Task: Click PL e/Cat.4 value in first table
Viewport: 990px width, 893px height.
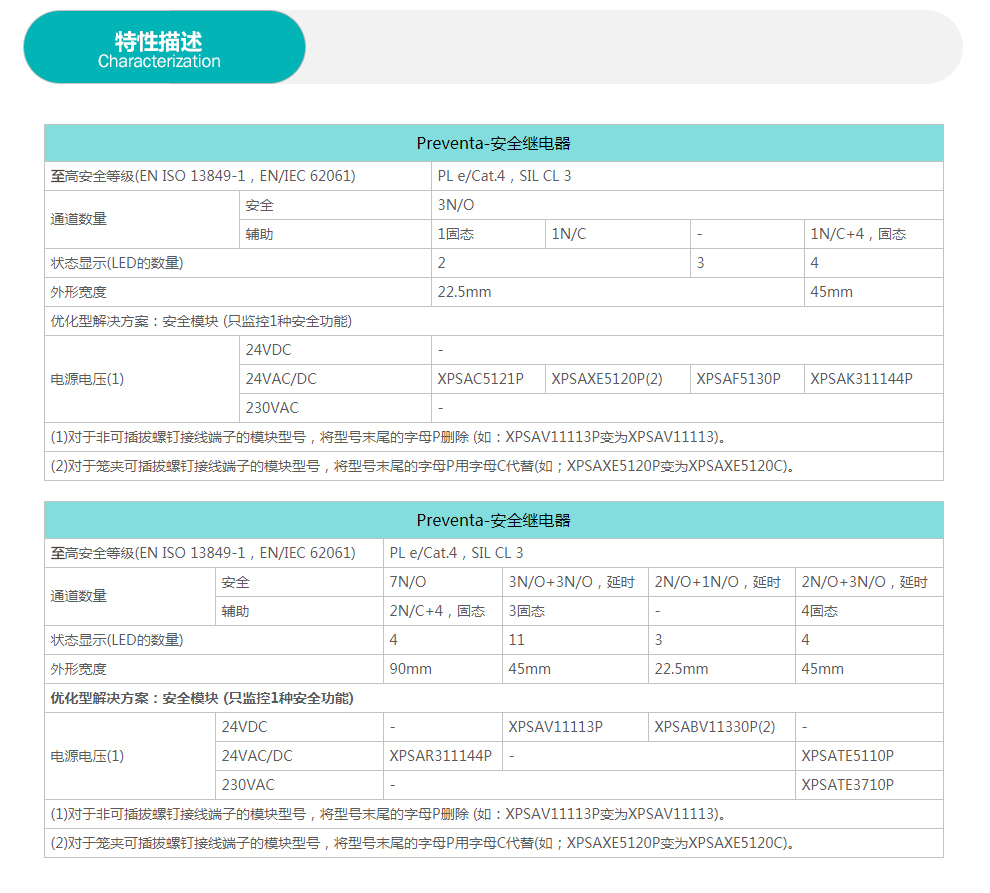Action: point(504,176)
